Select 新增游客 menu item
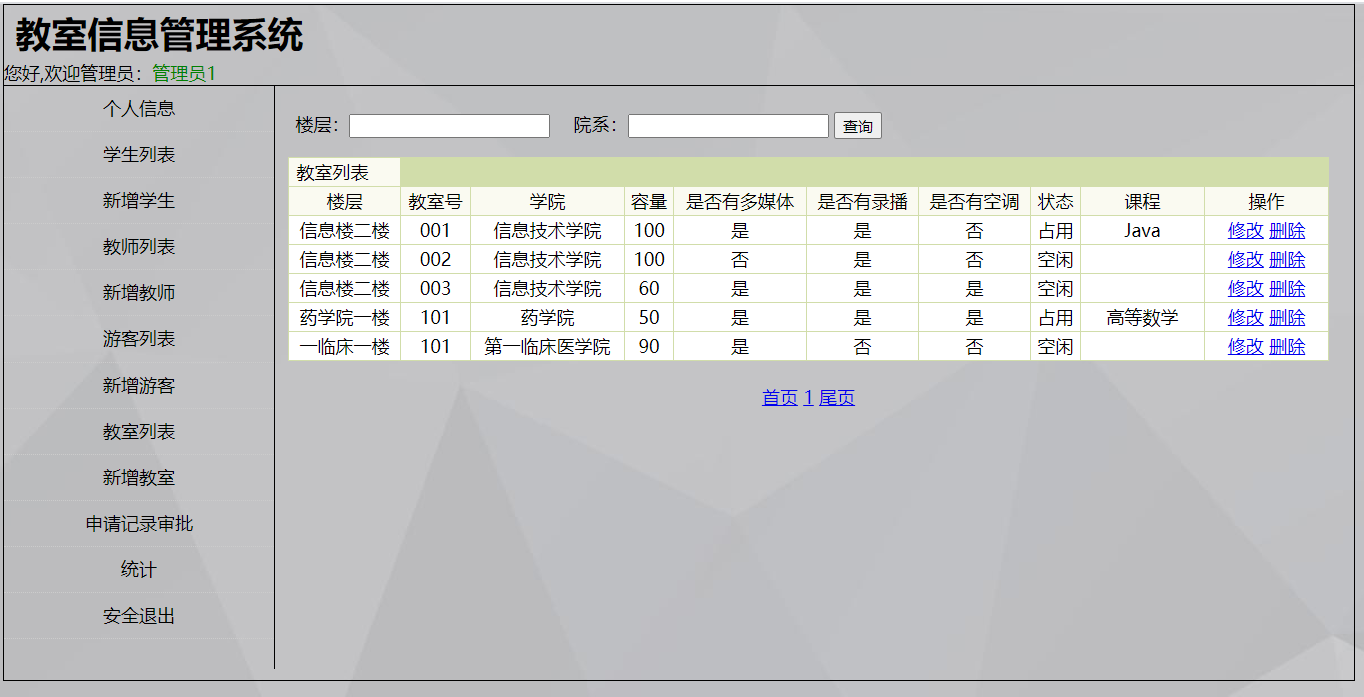This screenshot has height=697, width=1364. [x=139, y=386]
